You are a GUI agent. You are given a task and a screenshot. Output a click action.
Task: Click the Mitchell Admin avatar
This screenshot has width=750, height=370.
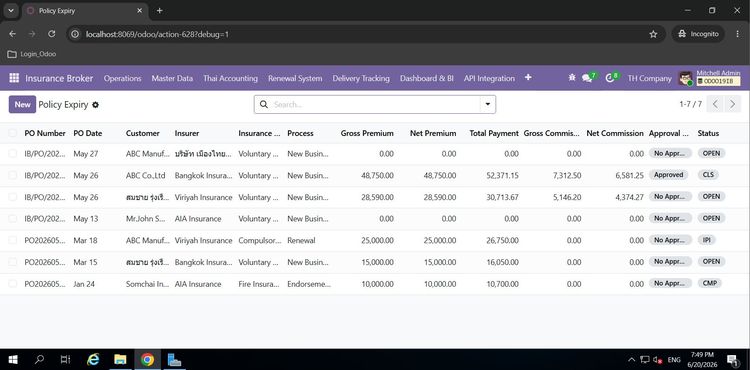point(685,78)
